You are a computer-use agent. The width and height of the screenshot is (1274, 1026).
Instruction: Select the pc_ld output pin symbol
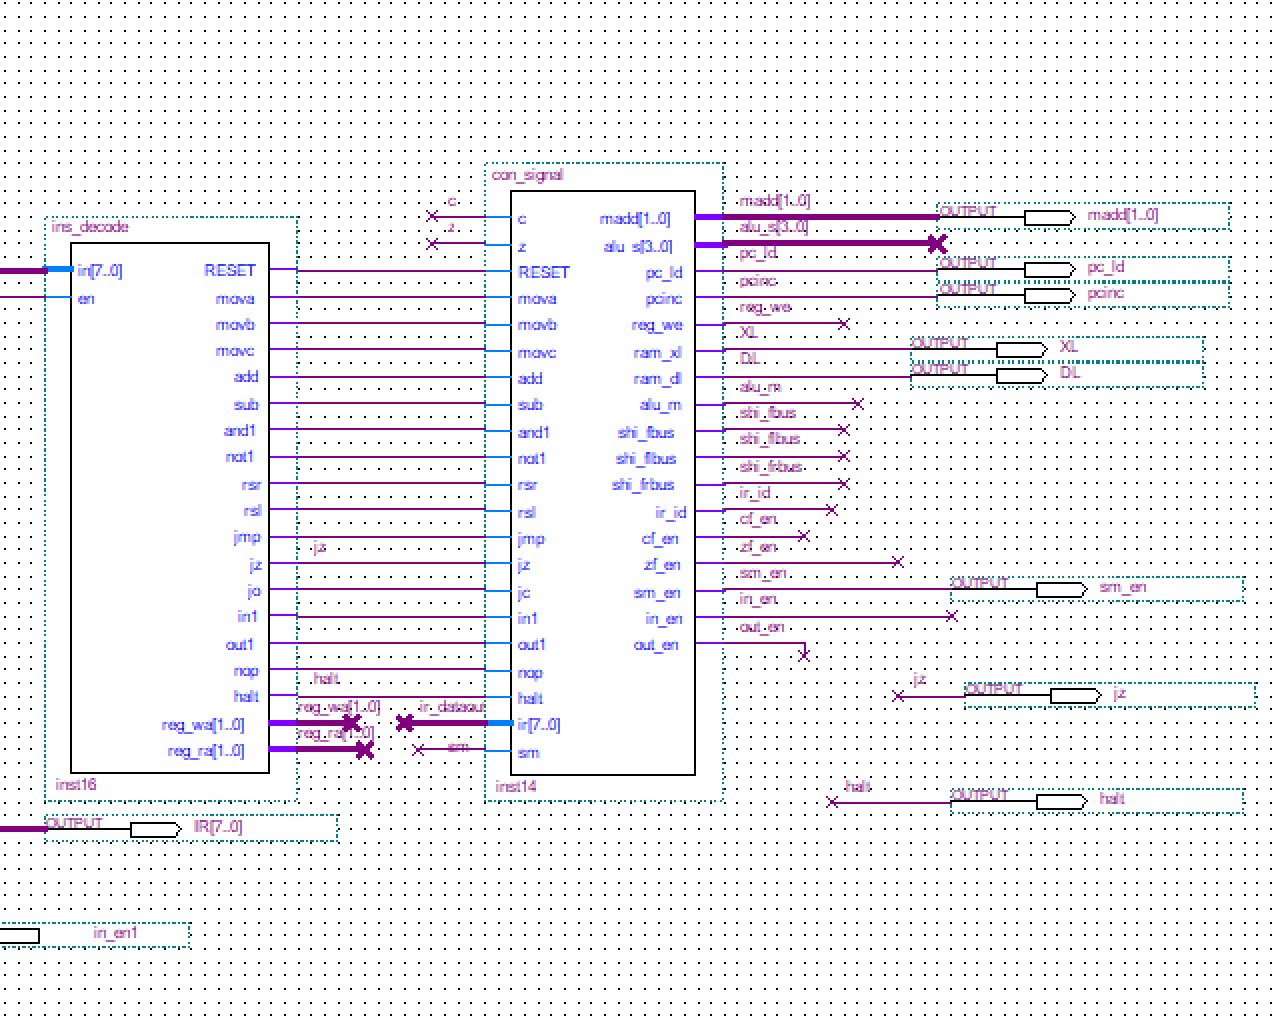click(1049, 269)
